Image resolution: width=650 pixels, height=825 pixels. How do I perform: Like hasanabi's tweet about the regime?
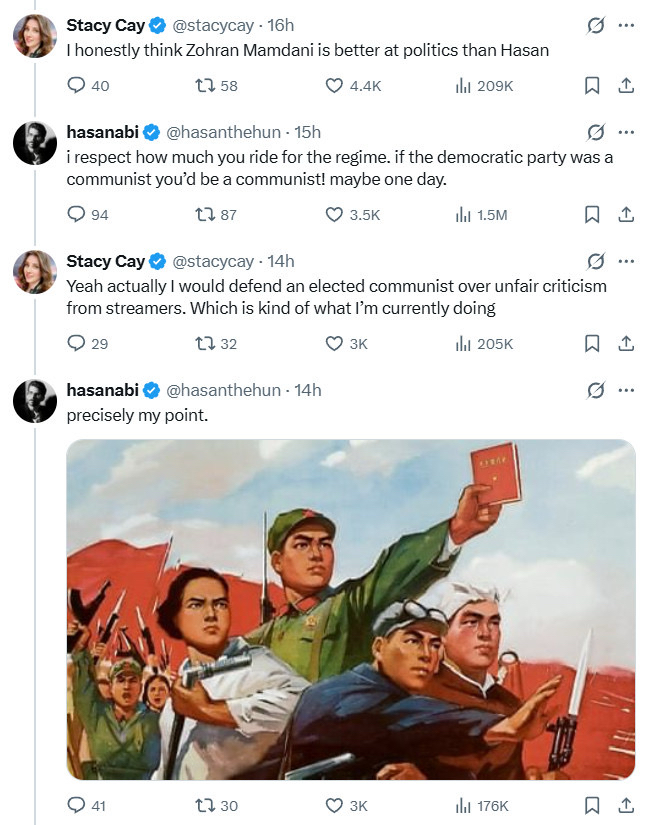click(x=336, y=214)
